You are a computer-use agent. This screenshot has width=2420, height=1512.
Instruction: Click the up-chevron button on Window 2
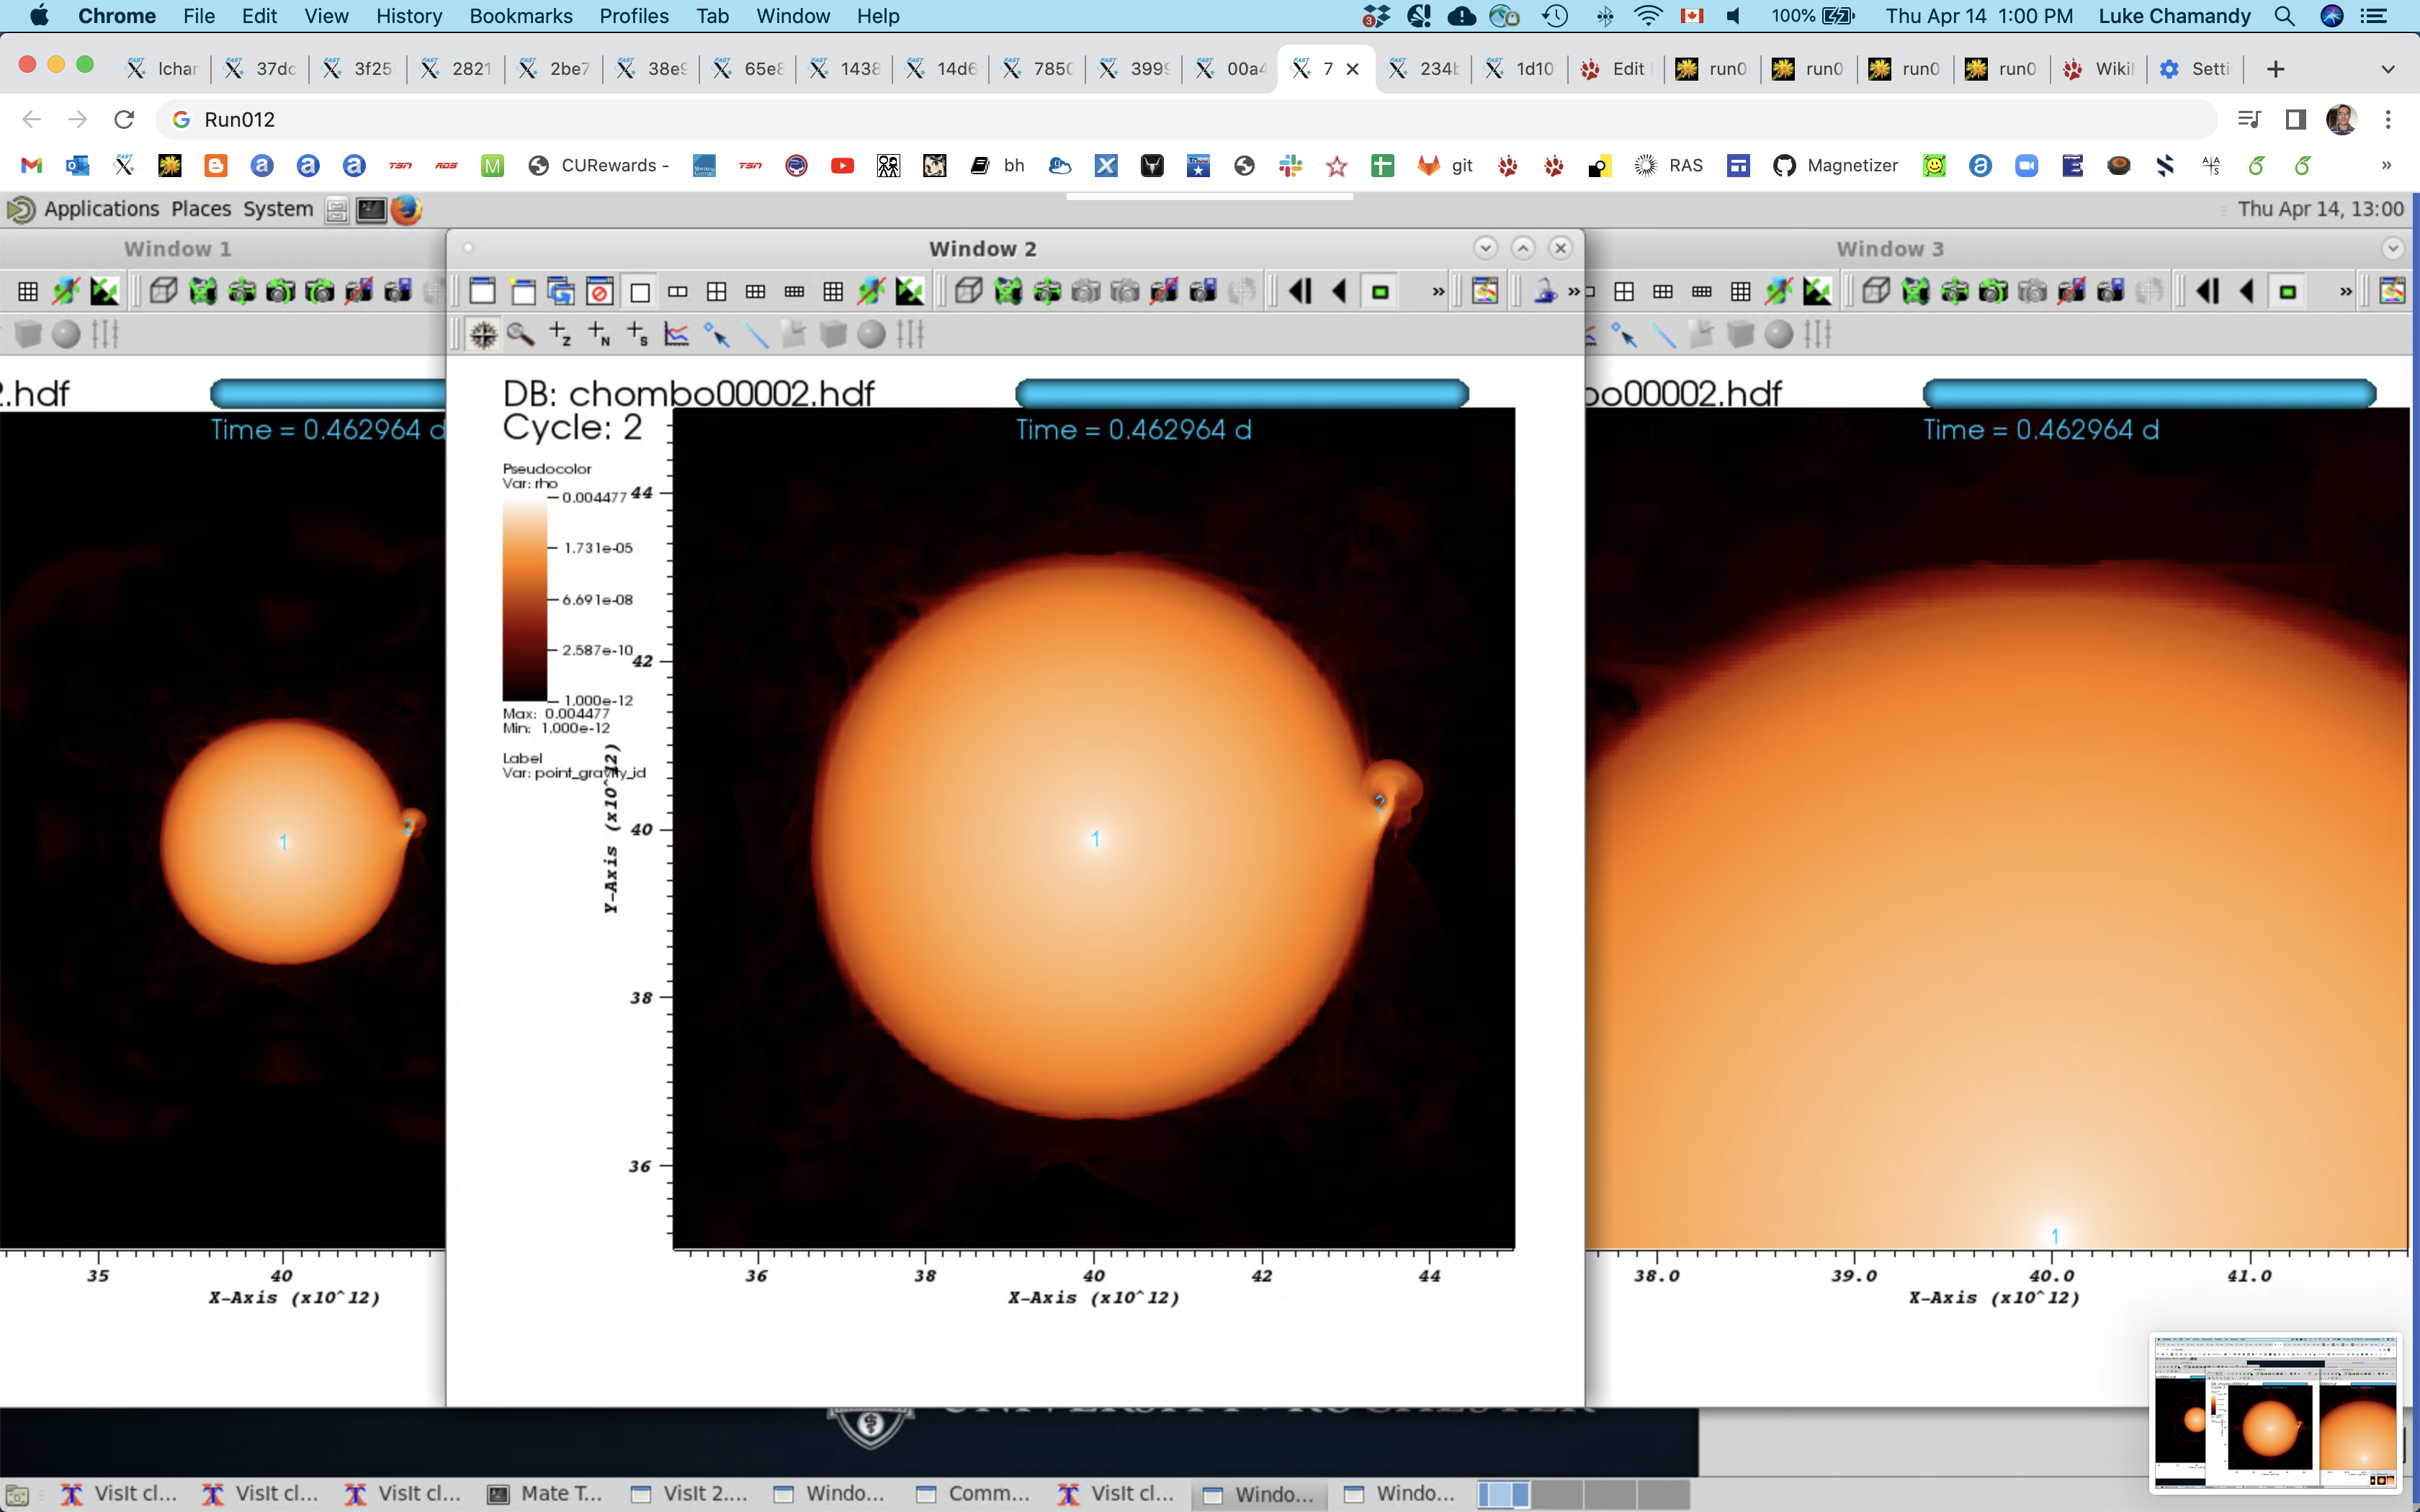(1523, 248)
